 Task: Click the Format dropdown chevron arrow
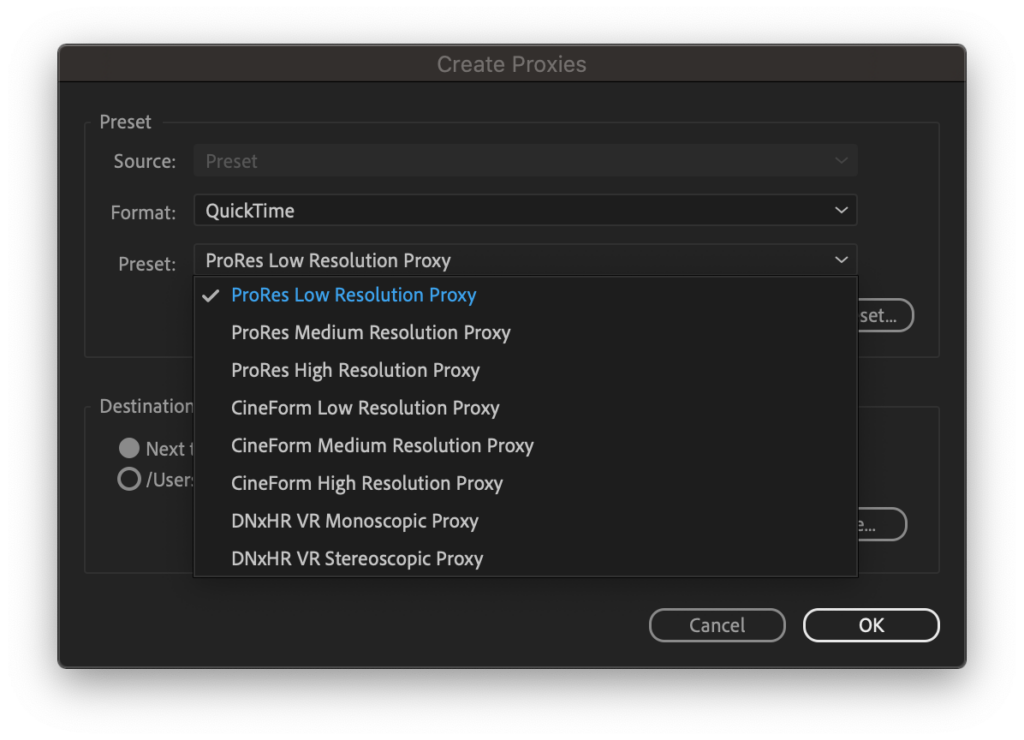[x=841, y=210]
